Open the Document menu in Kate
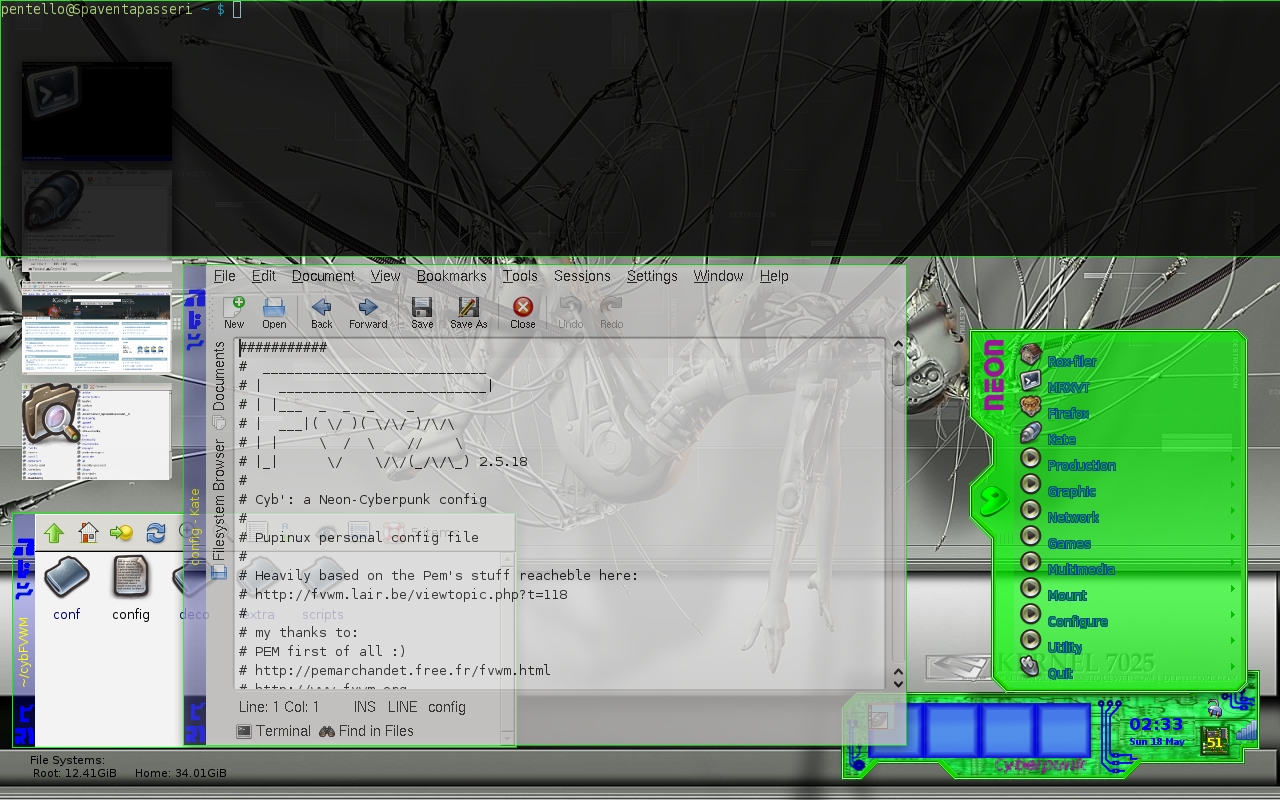The height and width of the screenshot is (800, 1280). [323, 276]
